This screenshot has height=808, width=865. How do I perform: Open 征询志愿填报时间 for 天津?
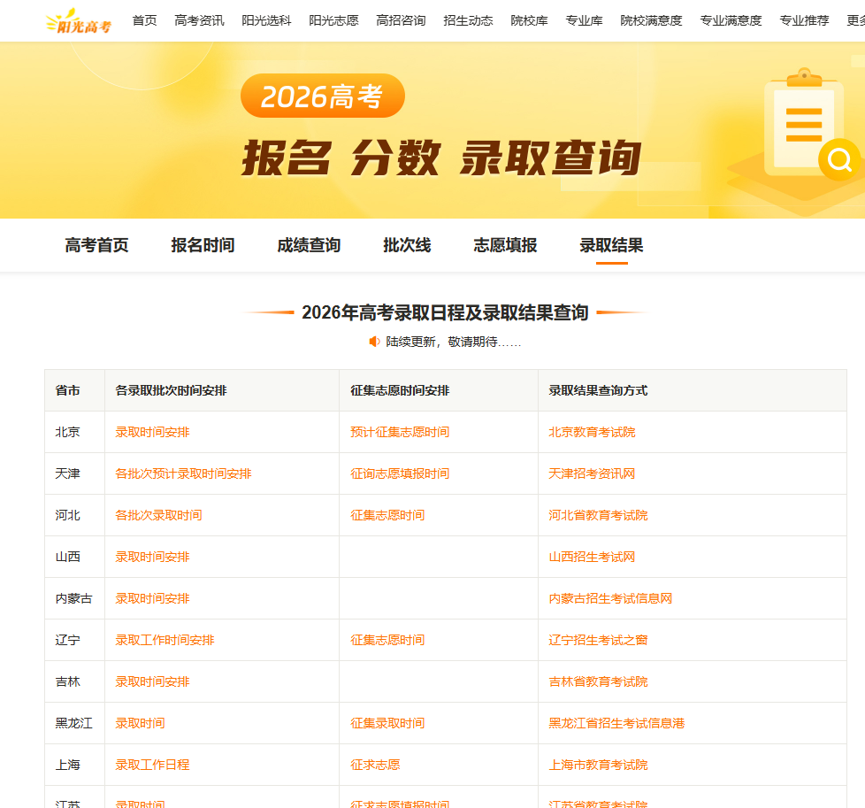[400, 474]
